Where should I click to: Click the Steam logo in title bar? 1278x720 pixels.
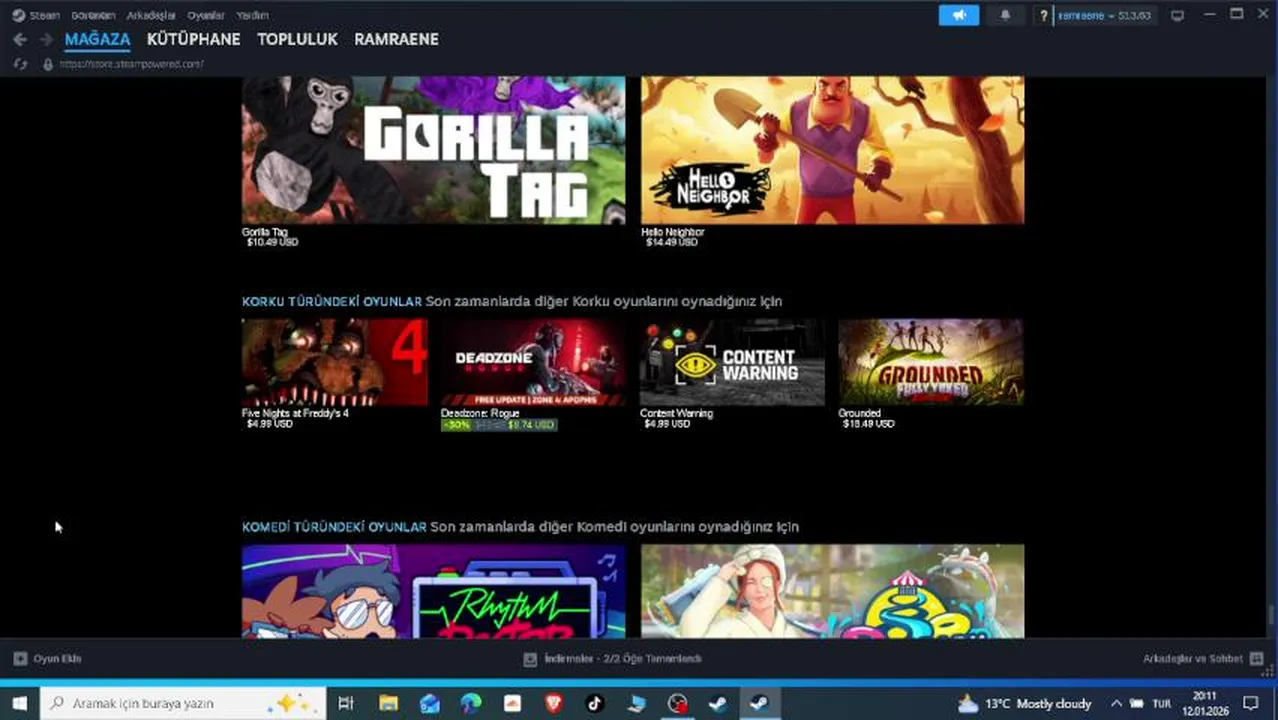[x=18, y=15]
